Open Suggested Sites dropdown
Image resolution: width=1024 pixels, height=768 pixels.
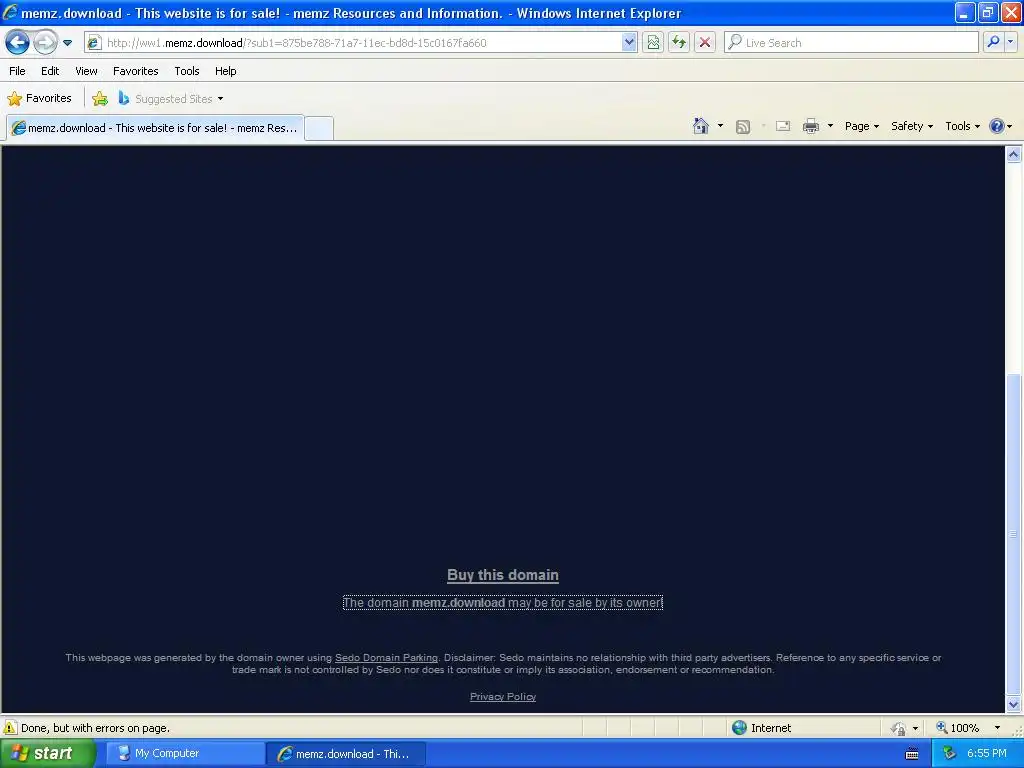[171, 99]
